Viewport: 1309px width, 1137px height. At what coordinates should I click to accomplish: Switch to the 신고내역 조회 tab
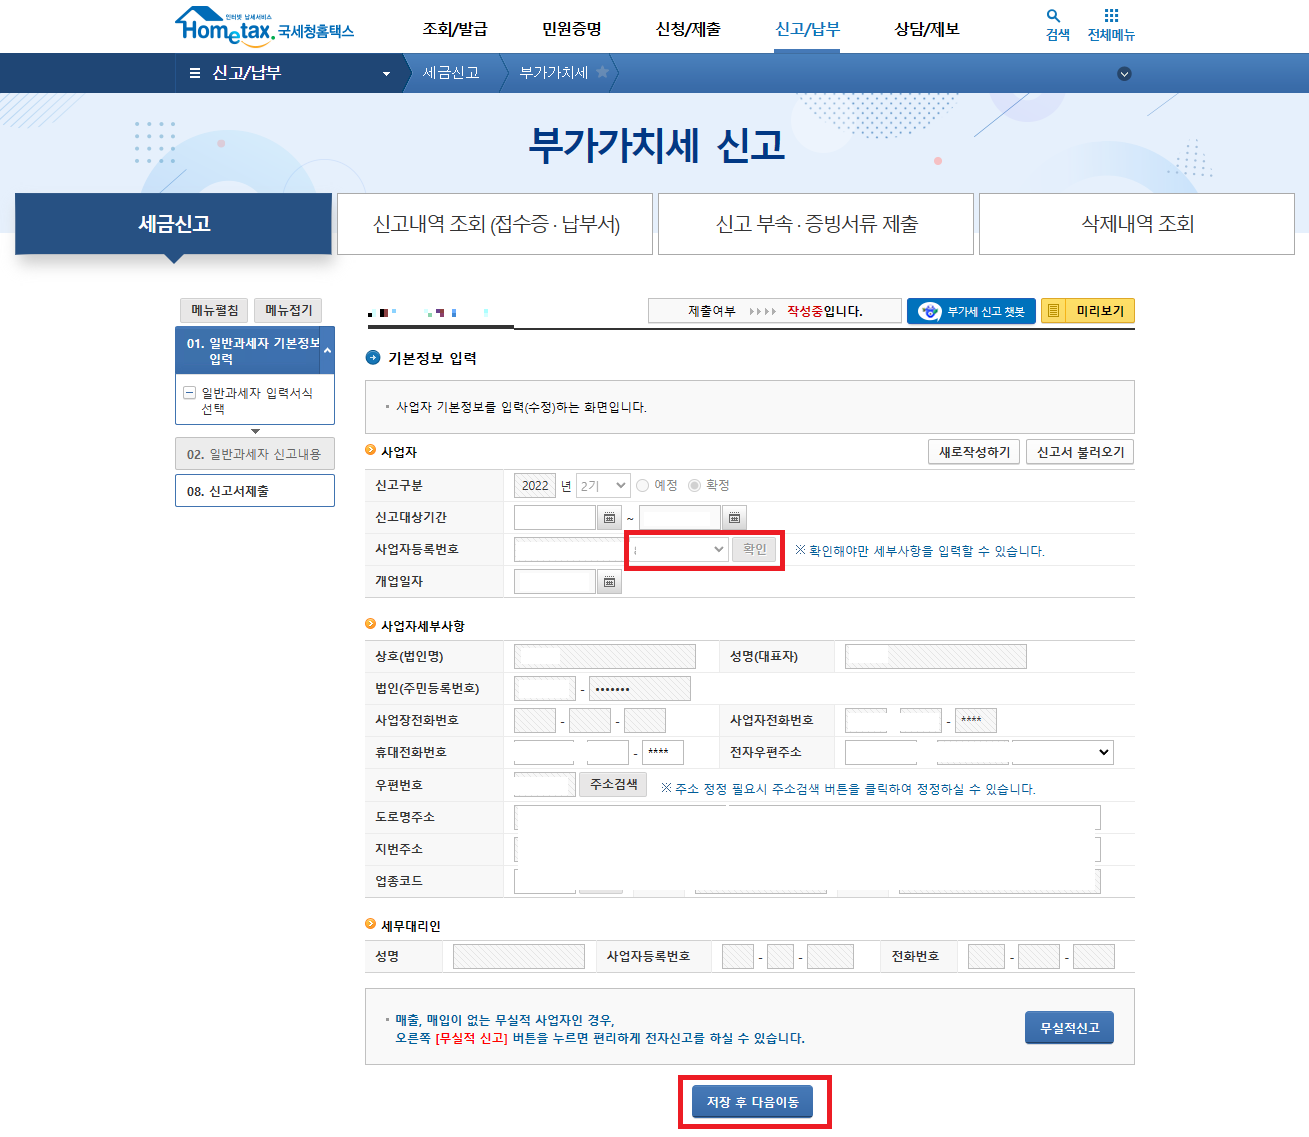(x=495, y=223)
